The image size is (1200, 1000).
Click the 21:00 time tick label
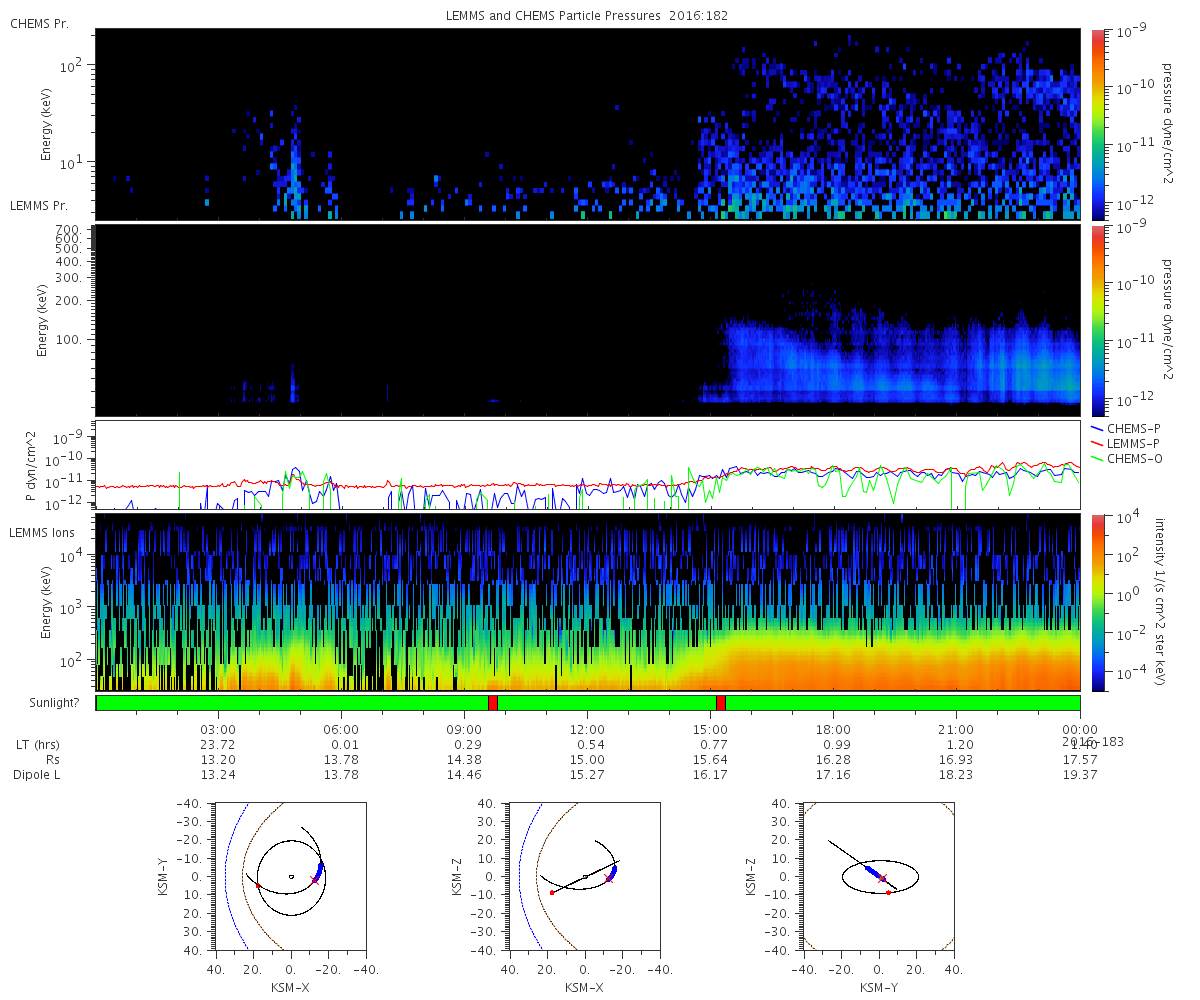pos(956,729)
